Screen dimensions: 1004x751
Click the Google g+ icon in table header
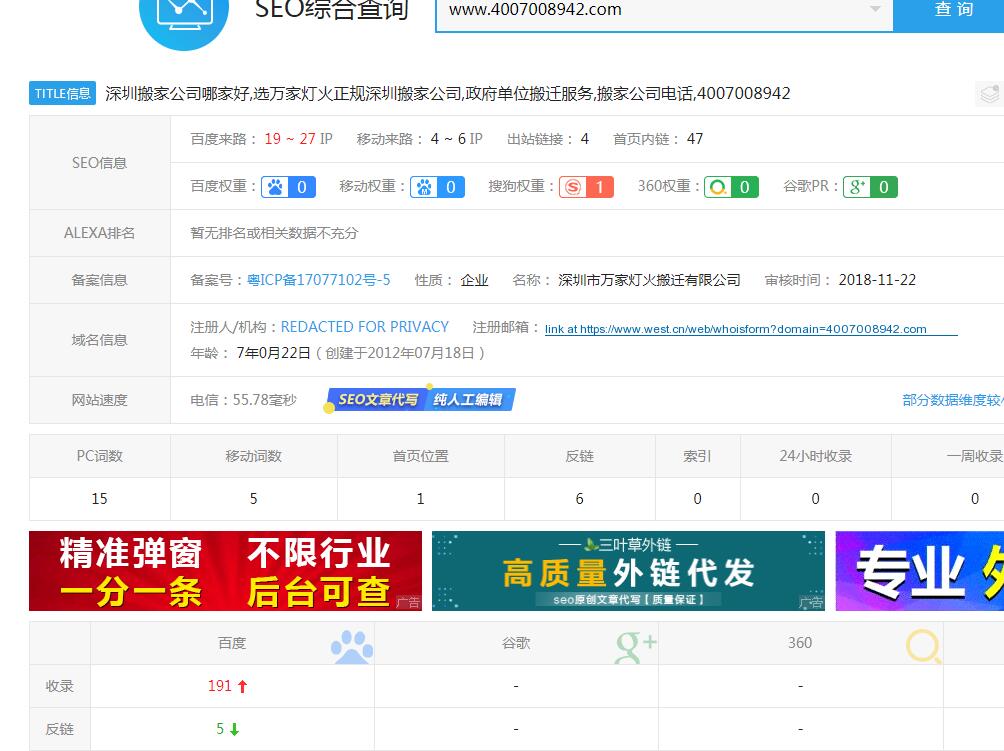(x=635, y=647)
